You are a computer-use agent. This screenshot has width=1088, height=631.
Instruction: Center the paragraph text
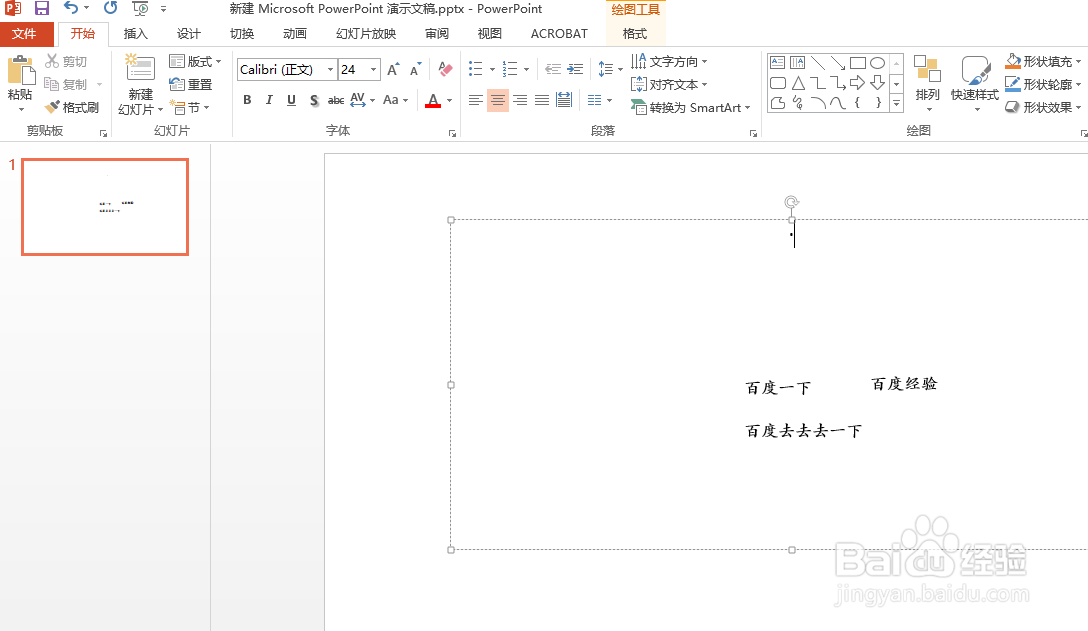(498, 100)
